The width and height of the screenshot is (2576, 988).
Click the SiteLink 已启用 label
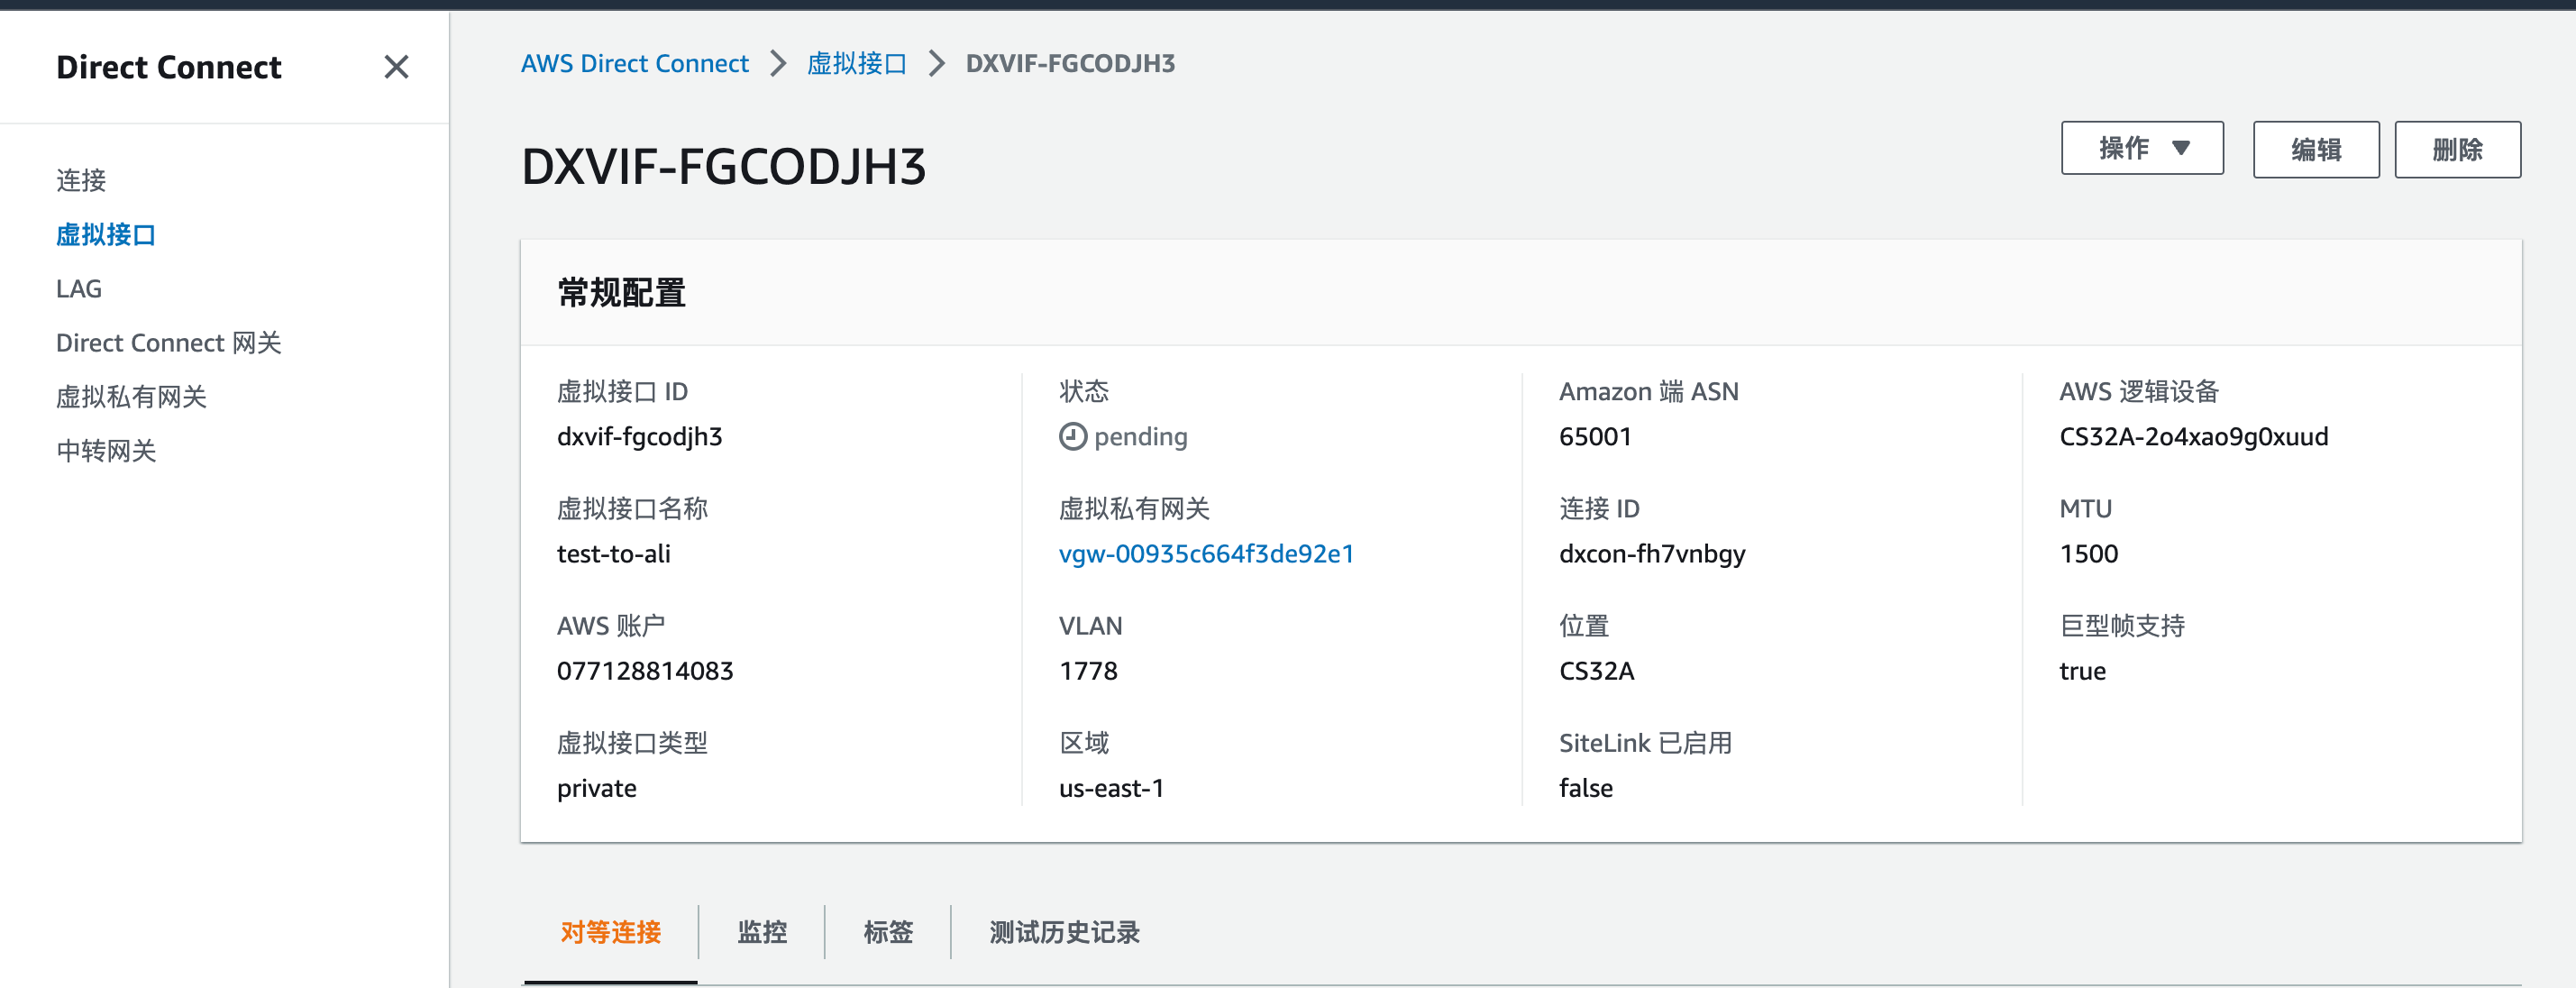tap(1645, 743)
